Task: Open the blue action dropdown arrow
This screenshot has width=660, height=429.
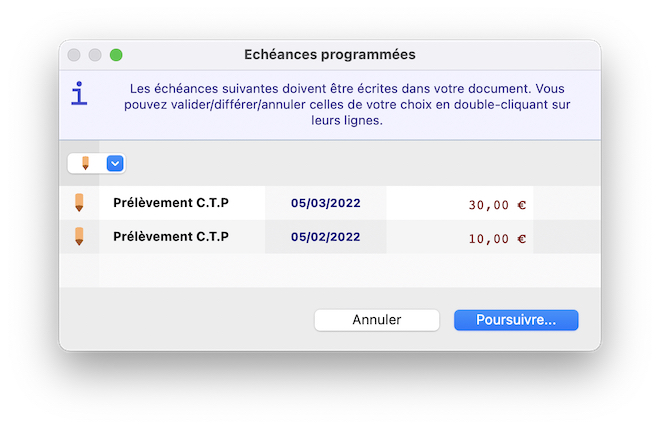Action: click(x=115, y=163)
